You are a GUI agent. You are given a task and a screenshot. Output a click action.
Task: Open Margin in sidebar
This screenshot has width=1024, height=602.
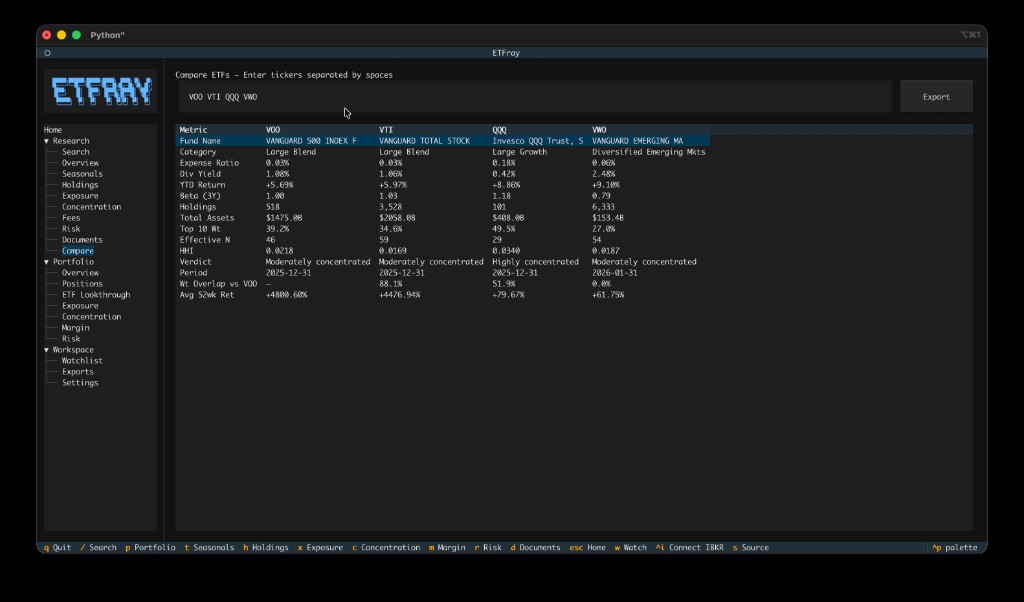click(x=76, y=328)
